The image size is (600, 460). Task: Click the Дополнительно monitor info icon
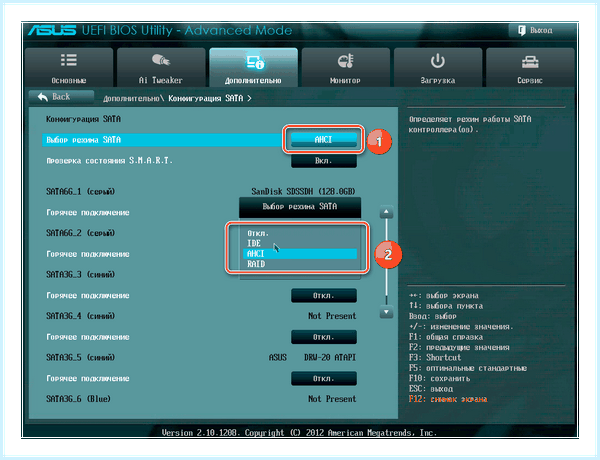[255, 62]
